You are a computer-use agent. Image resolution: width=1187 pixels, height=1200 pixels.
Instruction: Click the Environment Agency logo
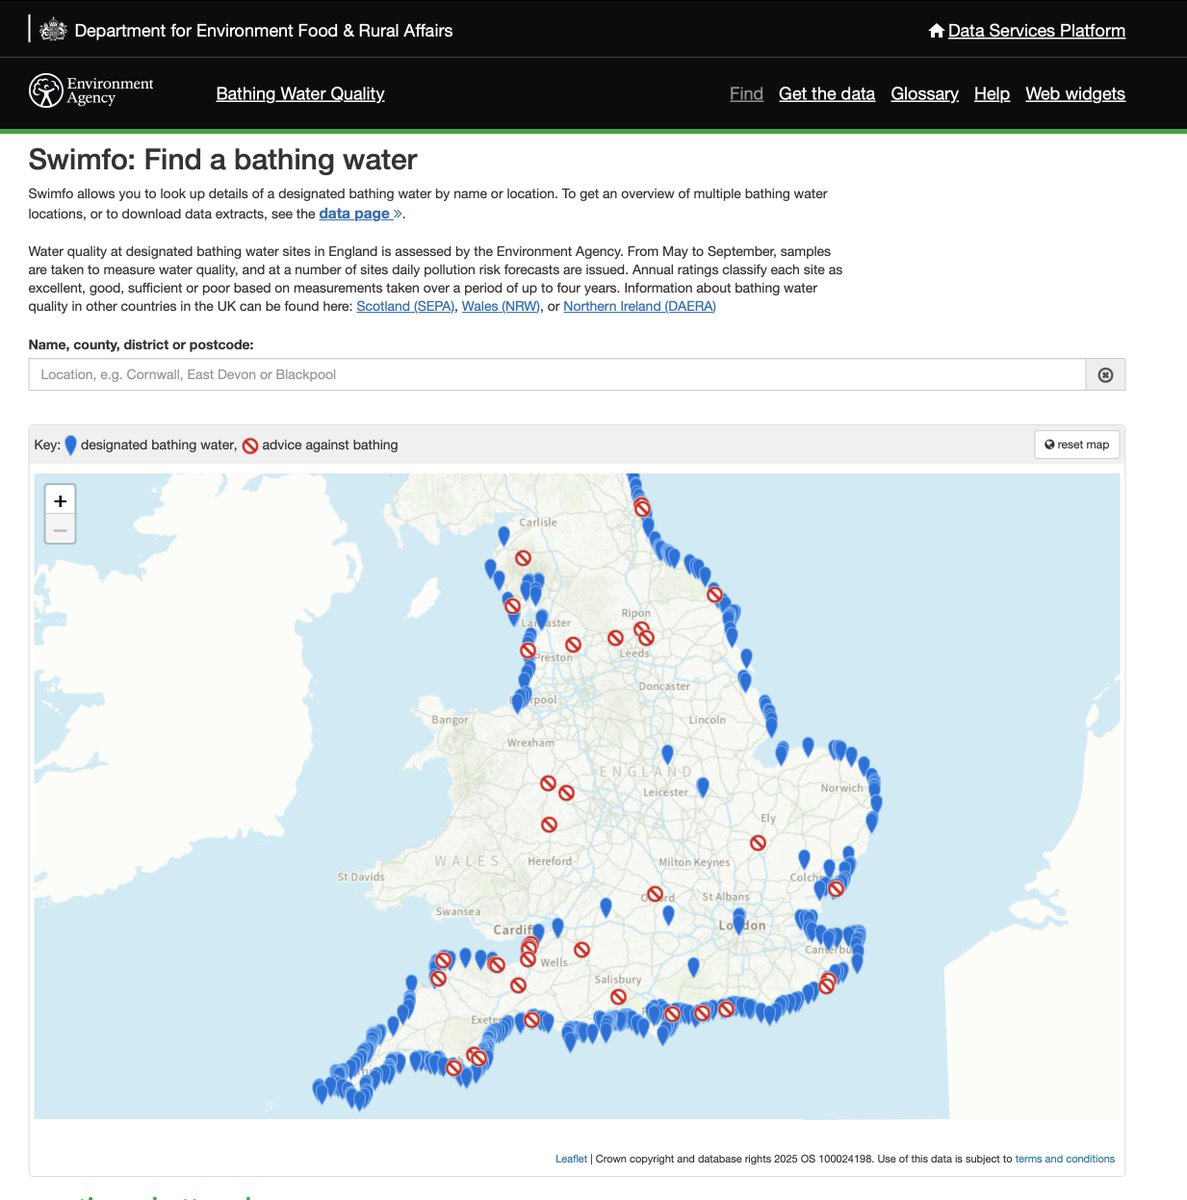tap(44, 90)
